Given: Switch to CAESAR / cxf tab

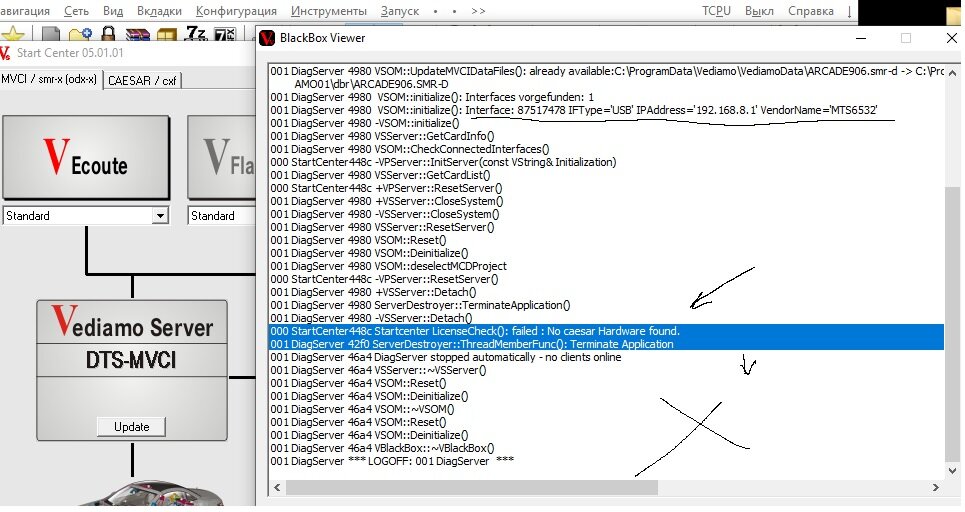Looking at the screenshot, I should [142, 81].
